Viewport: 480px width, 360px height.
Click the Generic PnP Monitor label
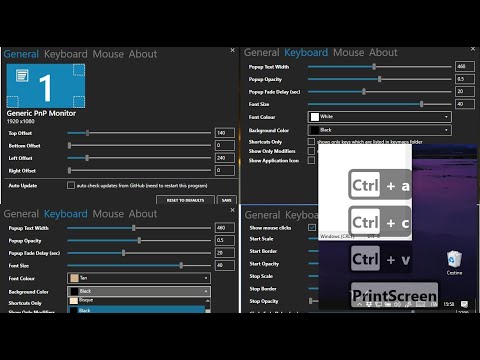point(41,113)
